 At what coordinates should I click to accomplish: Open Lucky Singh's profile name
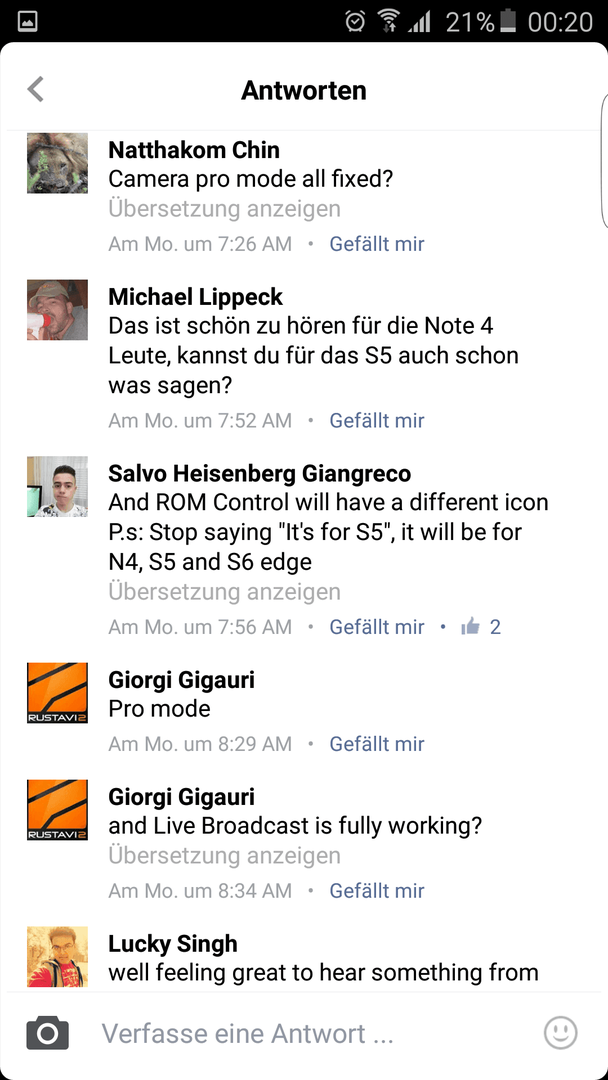(173, 944)
